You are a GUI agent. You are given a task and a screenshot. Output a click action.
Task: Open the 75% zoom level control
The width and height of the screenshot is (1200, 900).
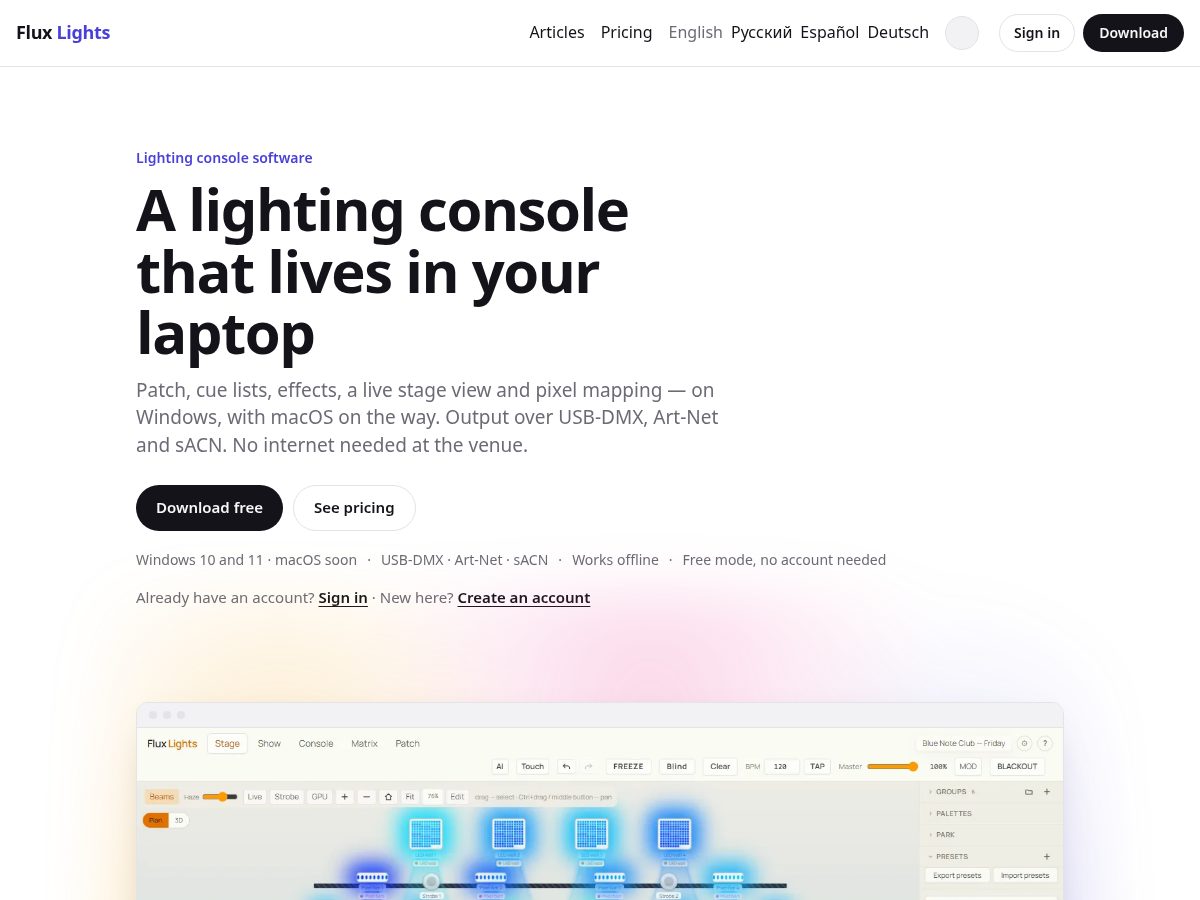[x=433, y=797]
